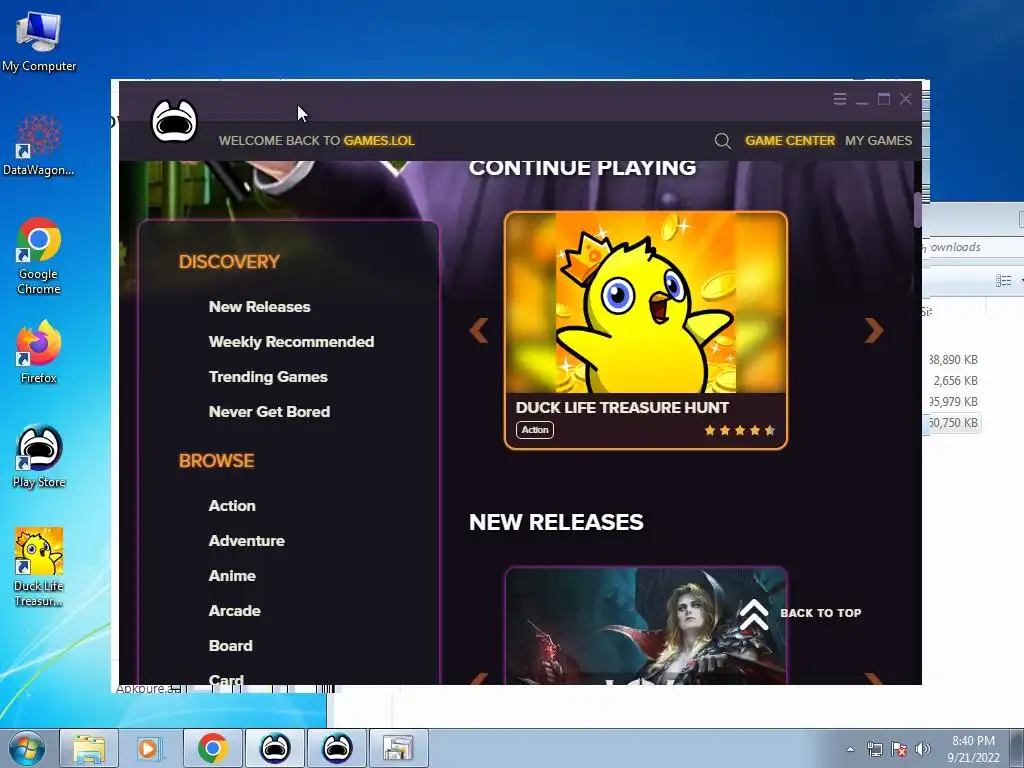Viewport: 1024px width, 768px height.
Task: Switch to Chrome in taskbar
Action: (212, 748)
